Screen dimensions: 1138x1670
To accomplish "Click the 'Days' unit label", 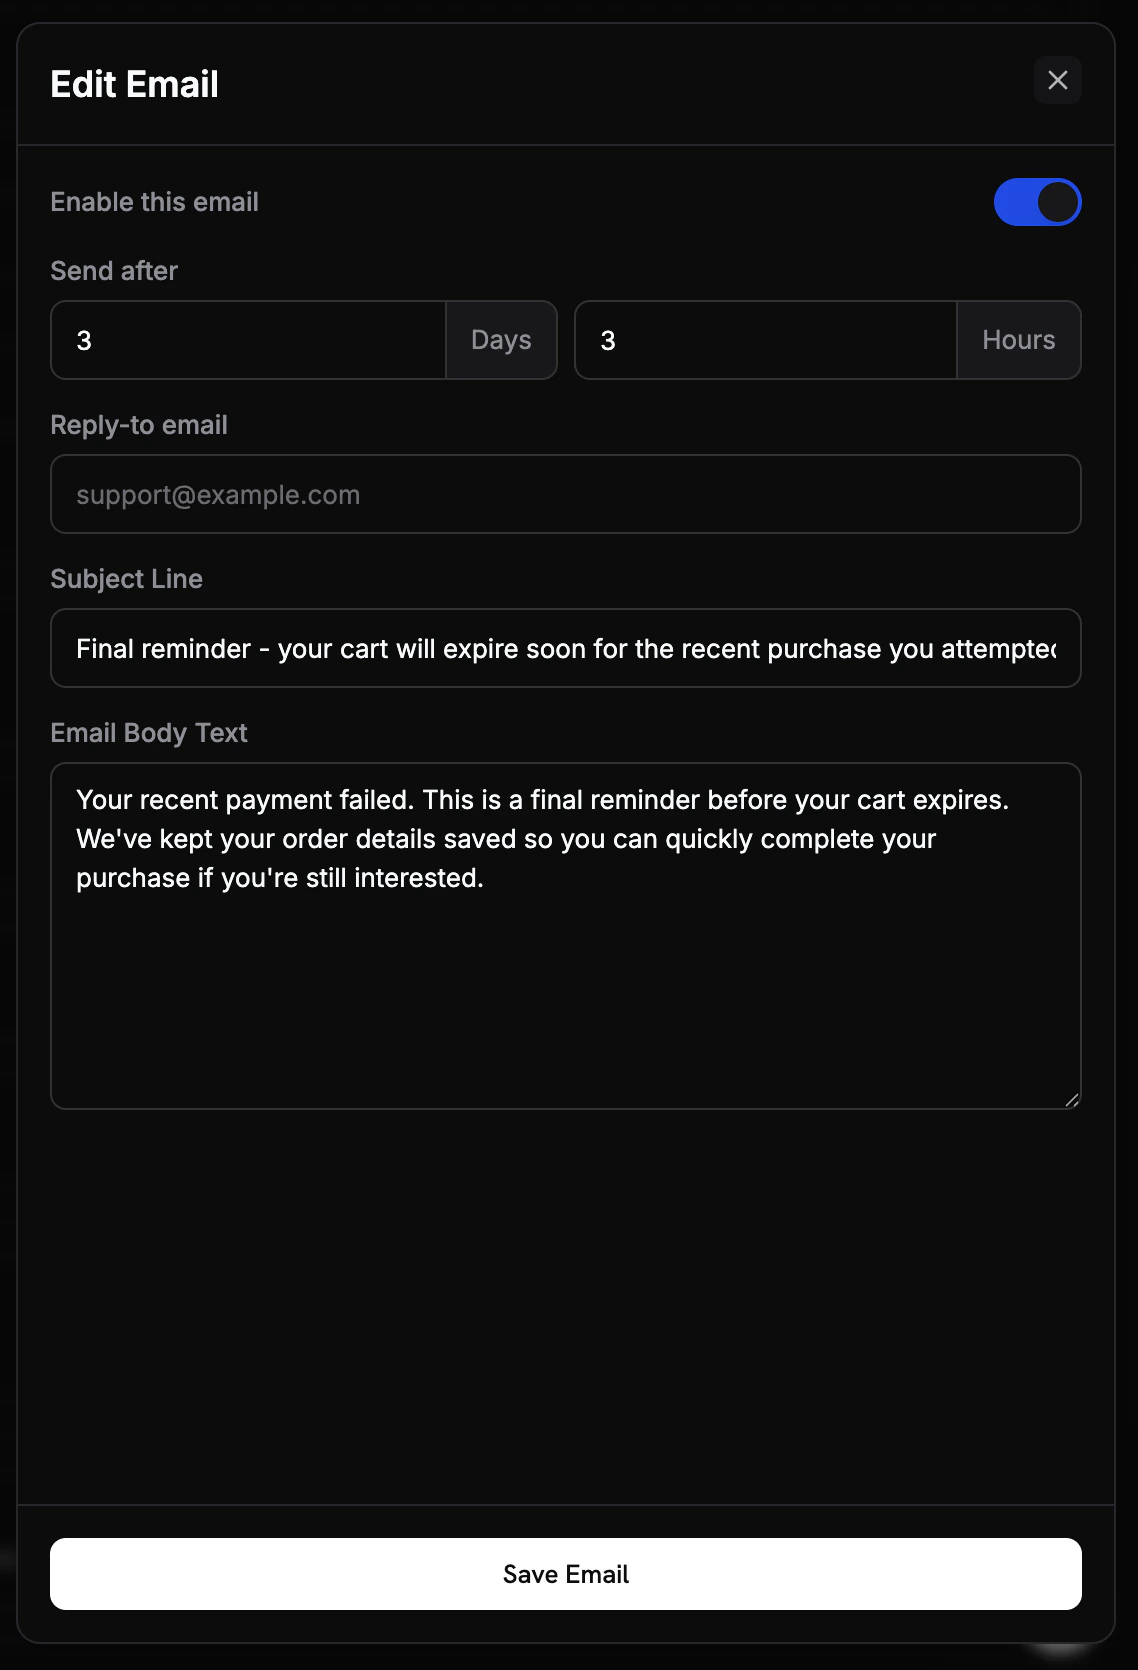I will tap(500, 340).
